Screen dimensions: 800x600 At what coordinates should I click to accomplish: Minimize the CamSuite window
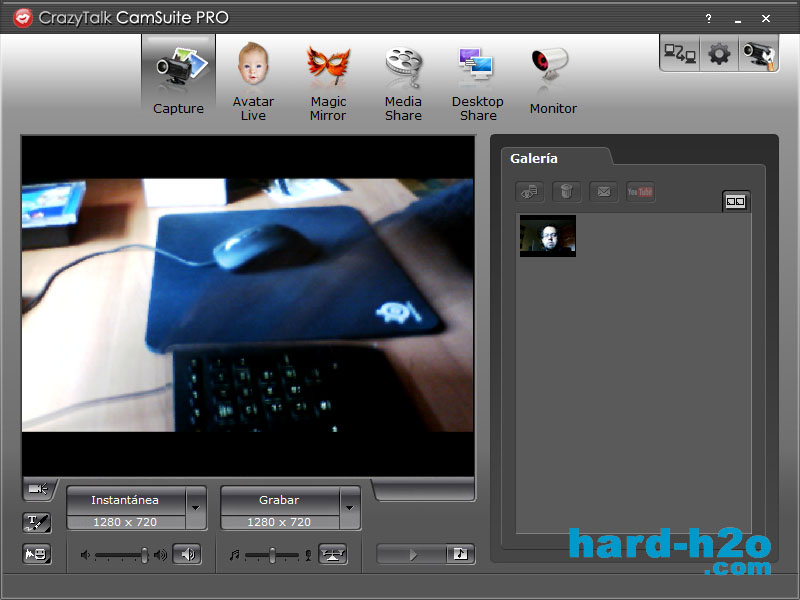click(738, 19)
